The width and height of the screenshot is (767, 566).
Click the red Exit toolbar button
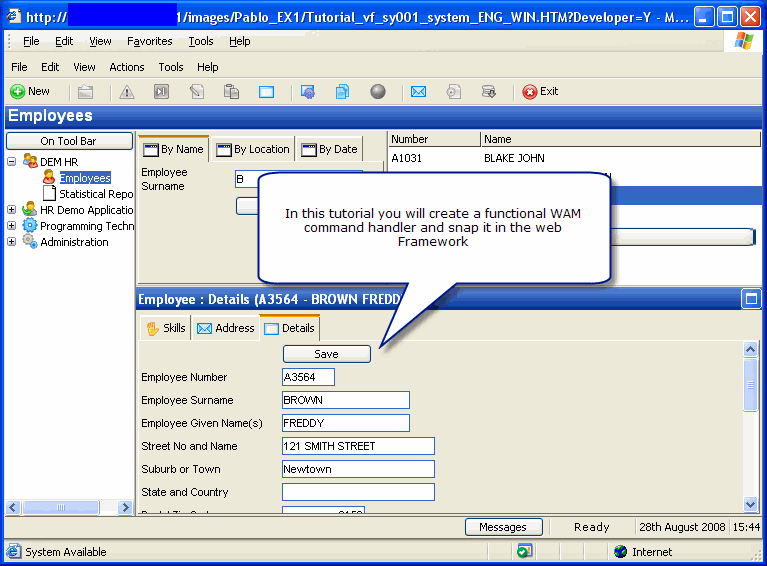click(540, 91)
